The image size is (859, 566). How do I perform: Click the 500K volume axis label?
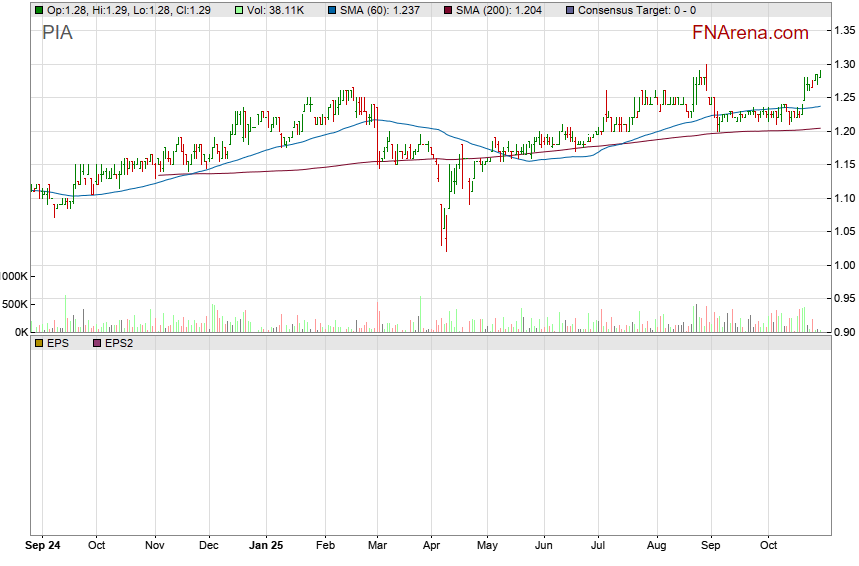(16, 304)
